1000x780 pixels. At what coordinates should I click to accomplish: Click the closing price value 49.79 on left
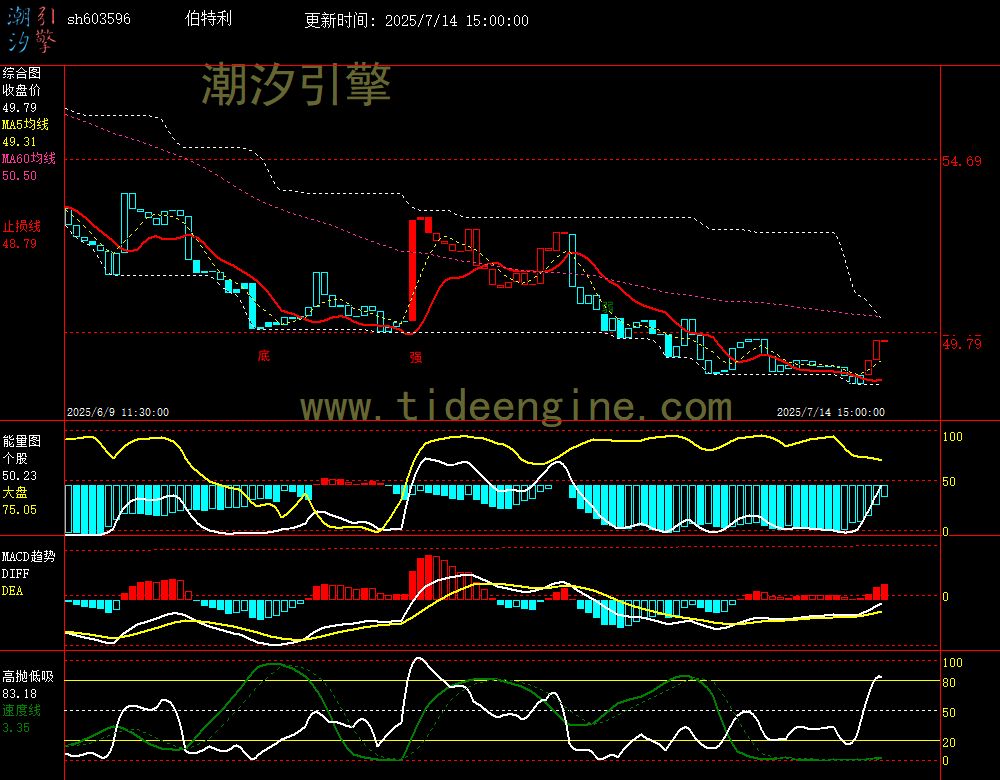pos(20,108)
